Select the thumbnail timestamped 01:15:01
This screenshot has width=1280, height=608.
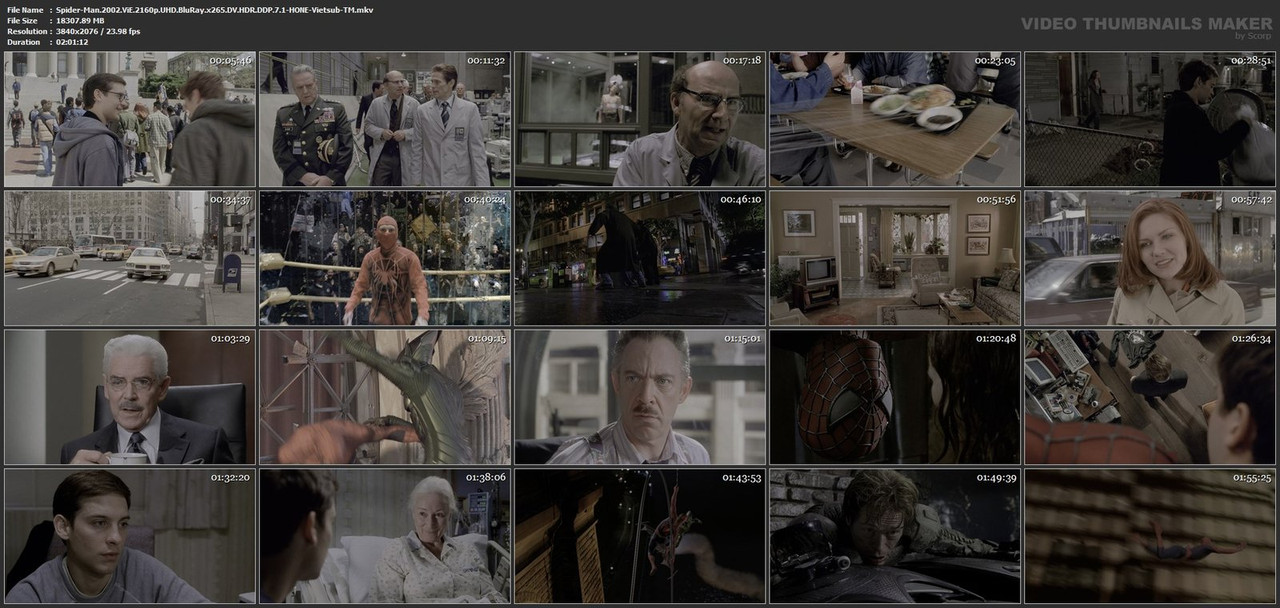click(x=640, y=397)
